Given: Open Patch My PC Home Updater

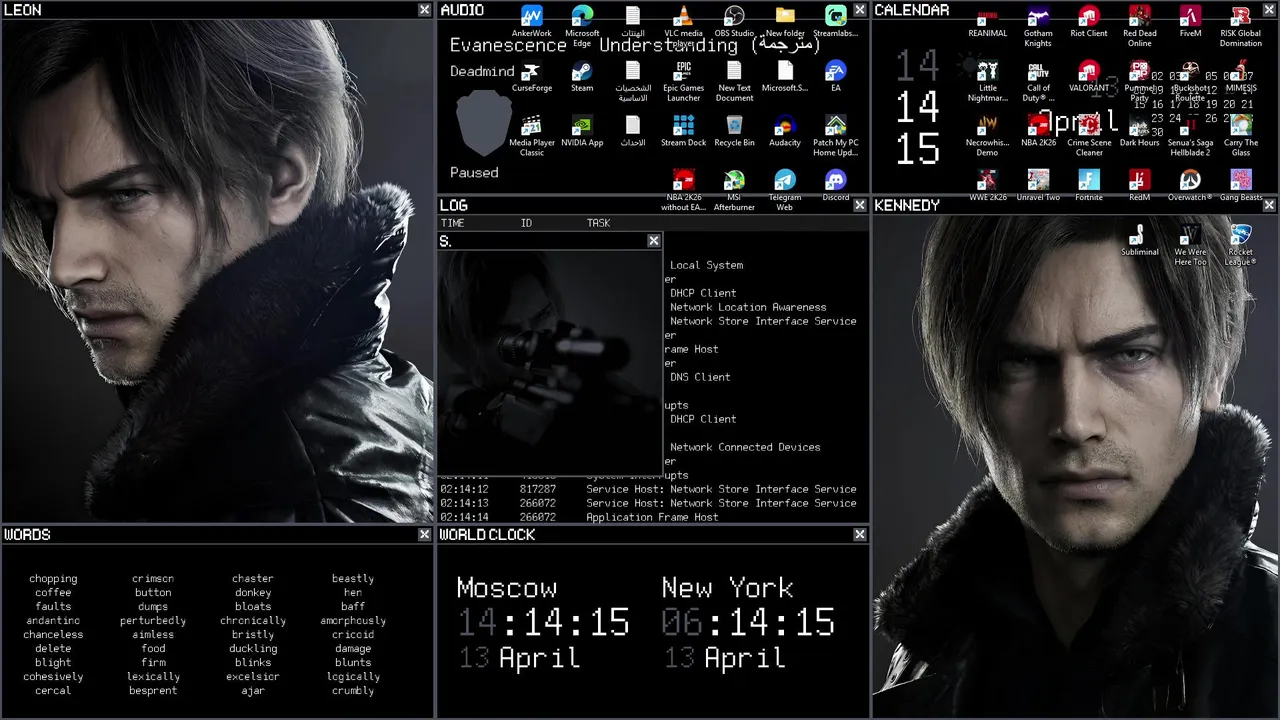Looking at the screenshot, I should (836, 135).
